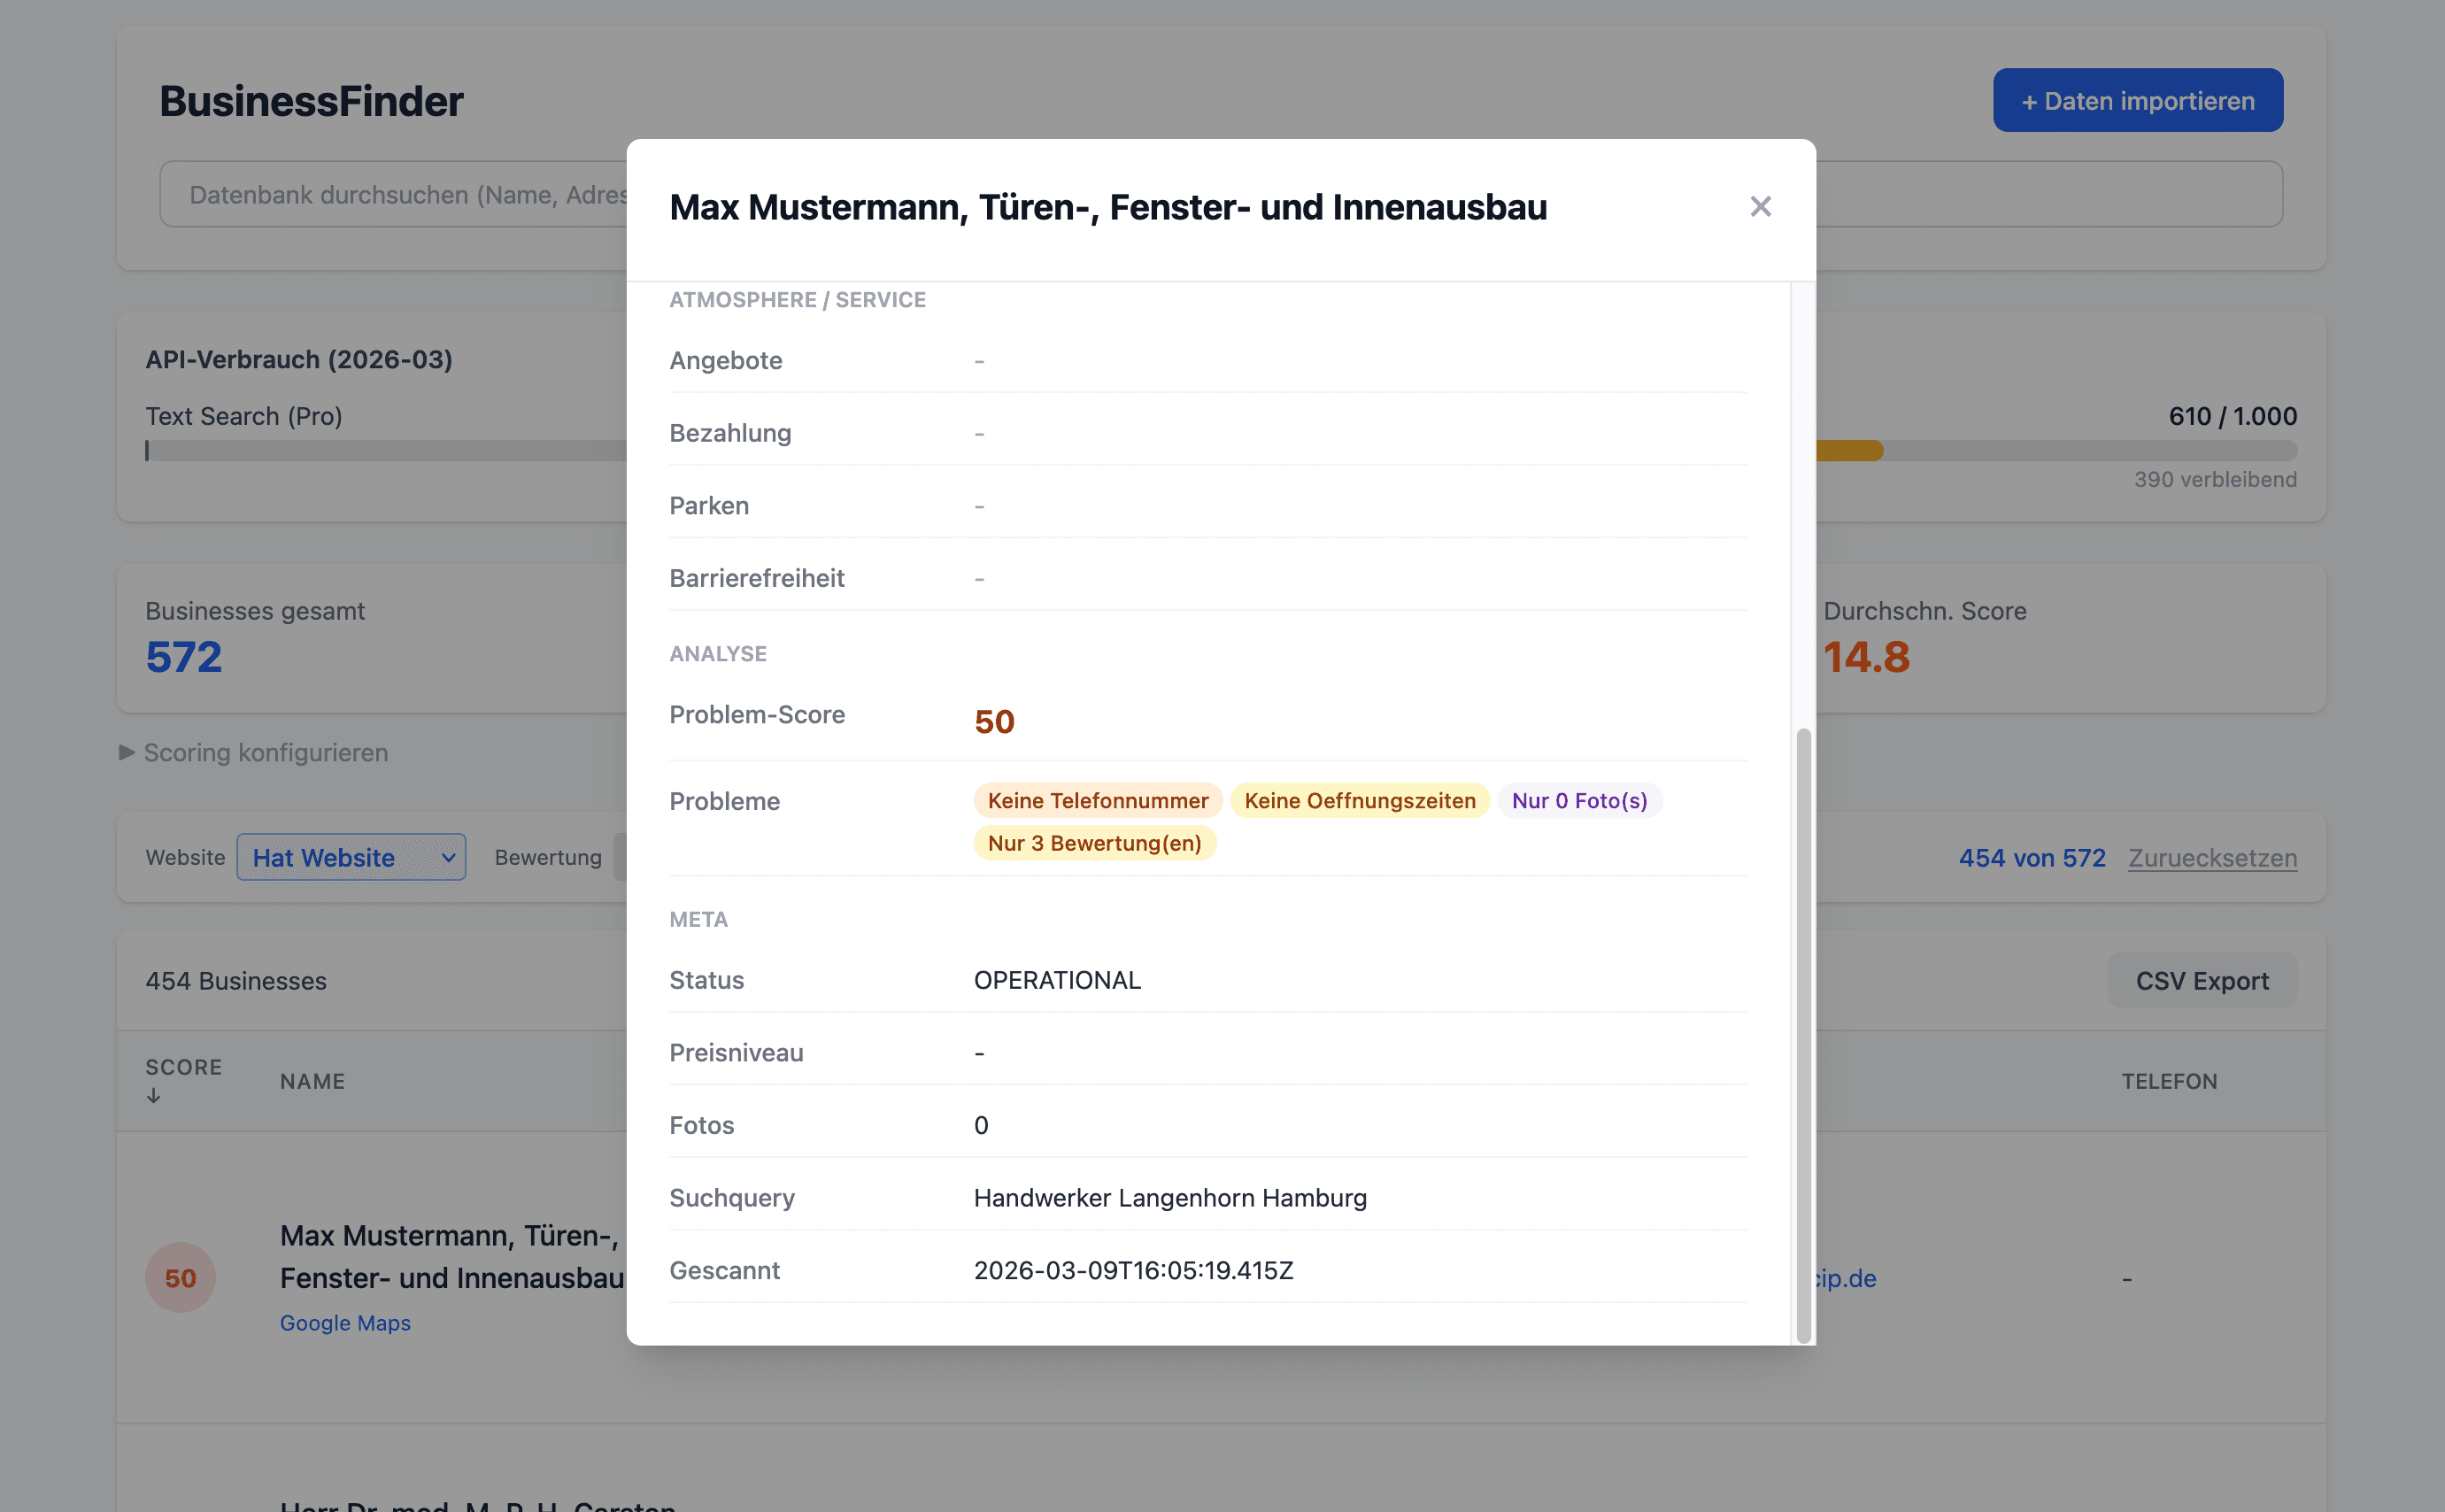Close the Max Mustermann detail modal

1759,206
